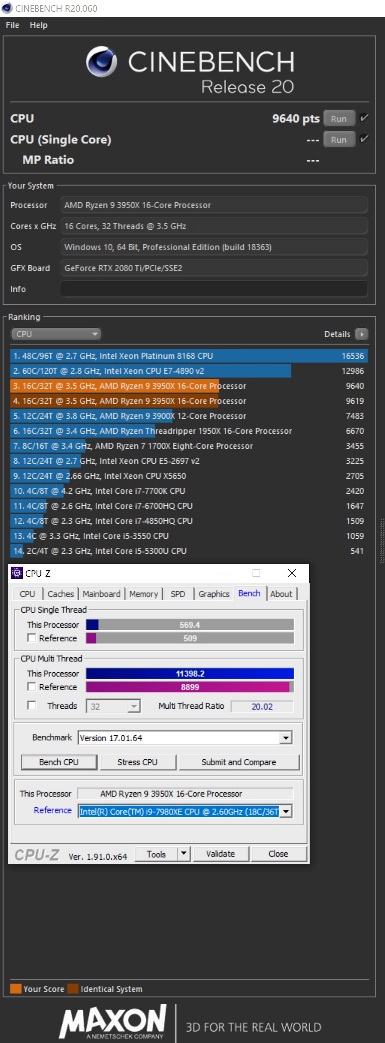Screen dimensions: 385x1043
Task: Open the About tab in CPU-Z
Action: click(x=281, y=594)
